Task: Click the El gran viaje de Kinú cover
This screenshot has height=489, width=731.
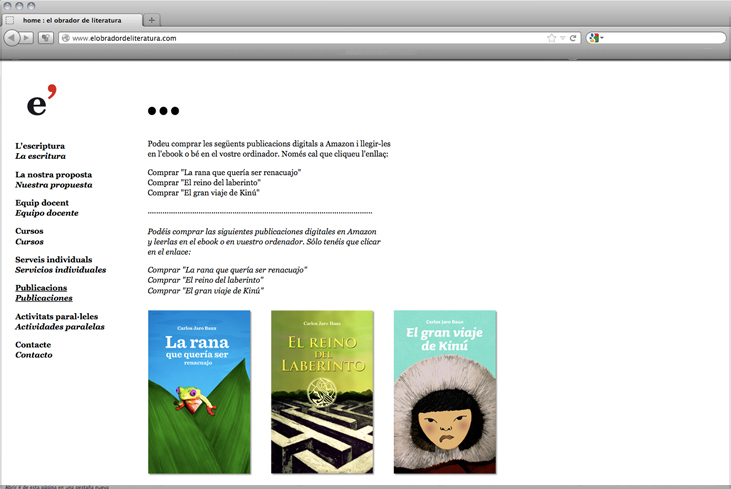Action: [x=445, y=392]
